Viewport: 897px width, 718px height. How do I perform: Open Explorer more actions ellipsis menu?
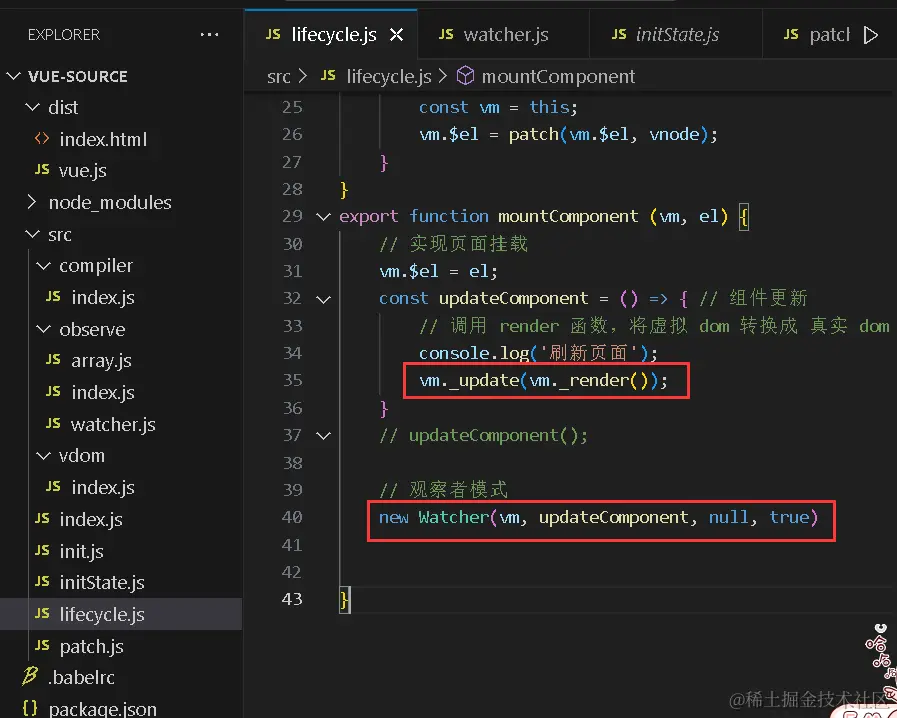click(209, 34)
